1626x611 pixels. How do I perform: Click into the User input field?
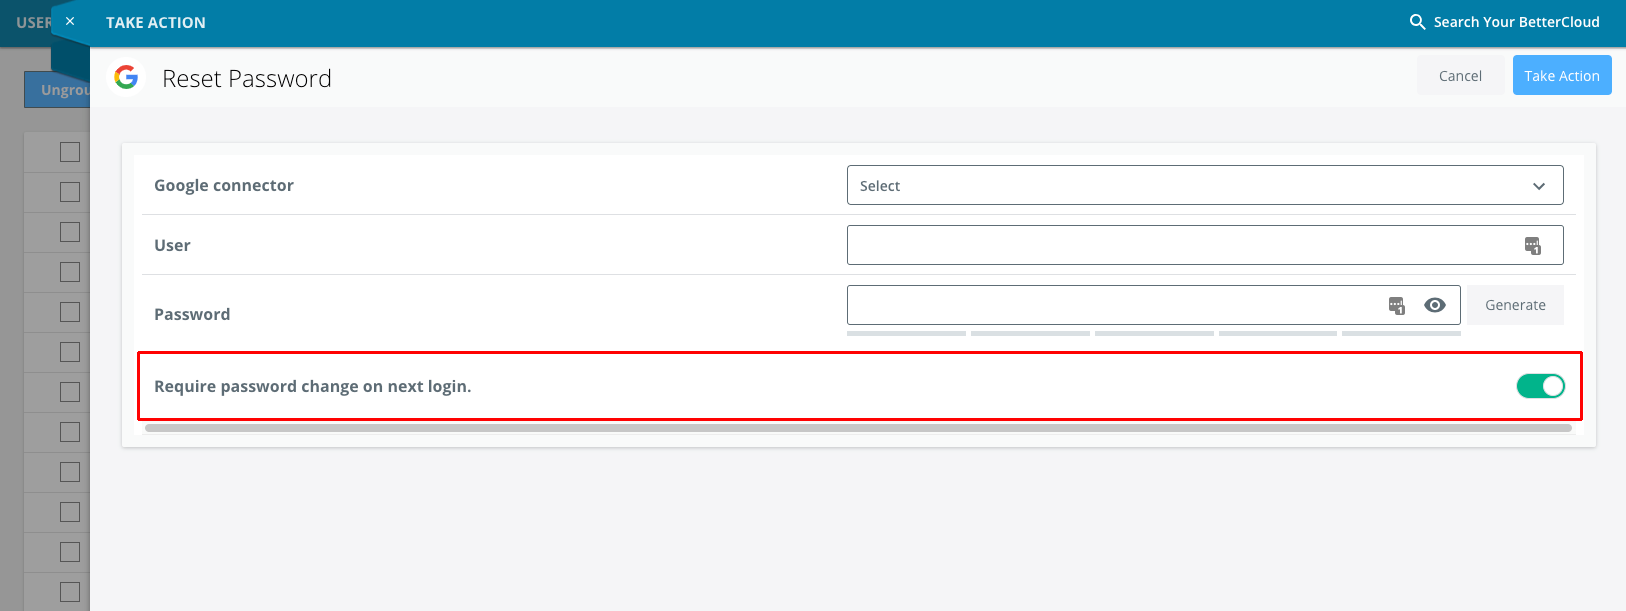tap(1205, 245)
